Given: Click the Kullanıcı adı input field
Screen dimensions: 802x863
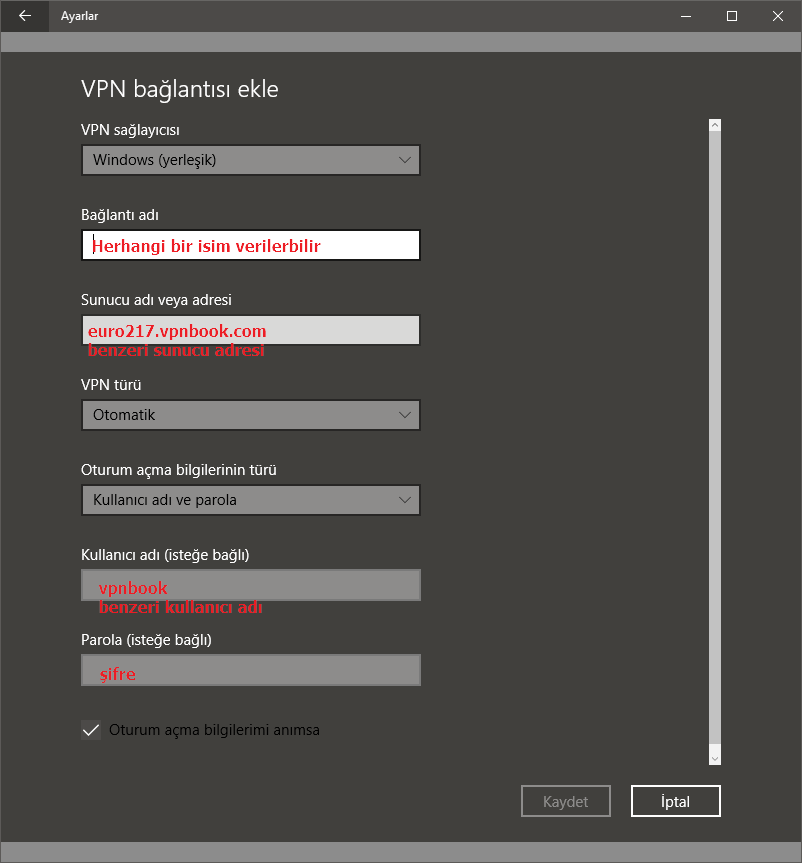Looking at the screenshot, I should [x=250, y=585].
